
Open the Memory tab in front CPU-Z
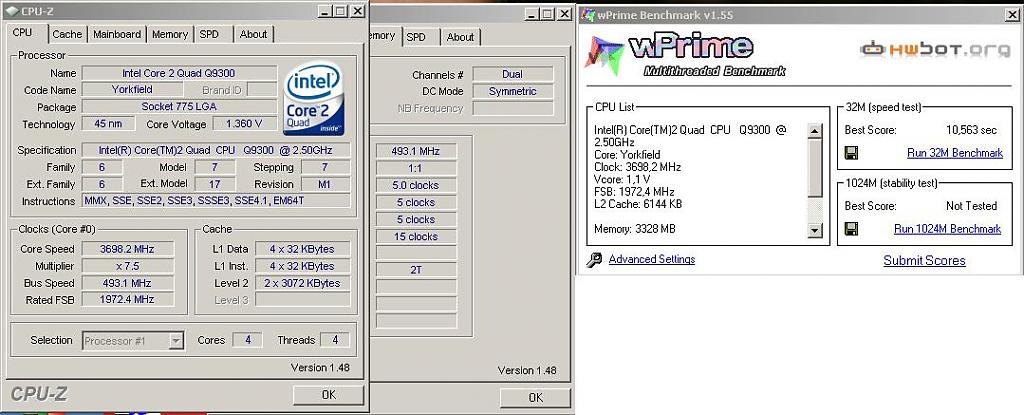[170, 34]
